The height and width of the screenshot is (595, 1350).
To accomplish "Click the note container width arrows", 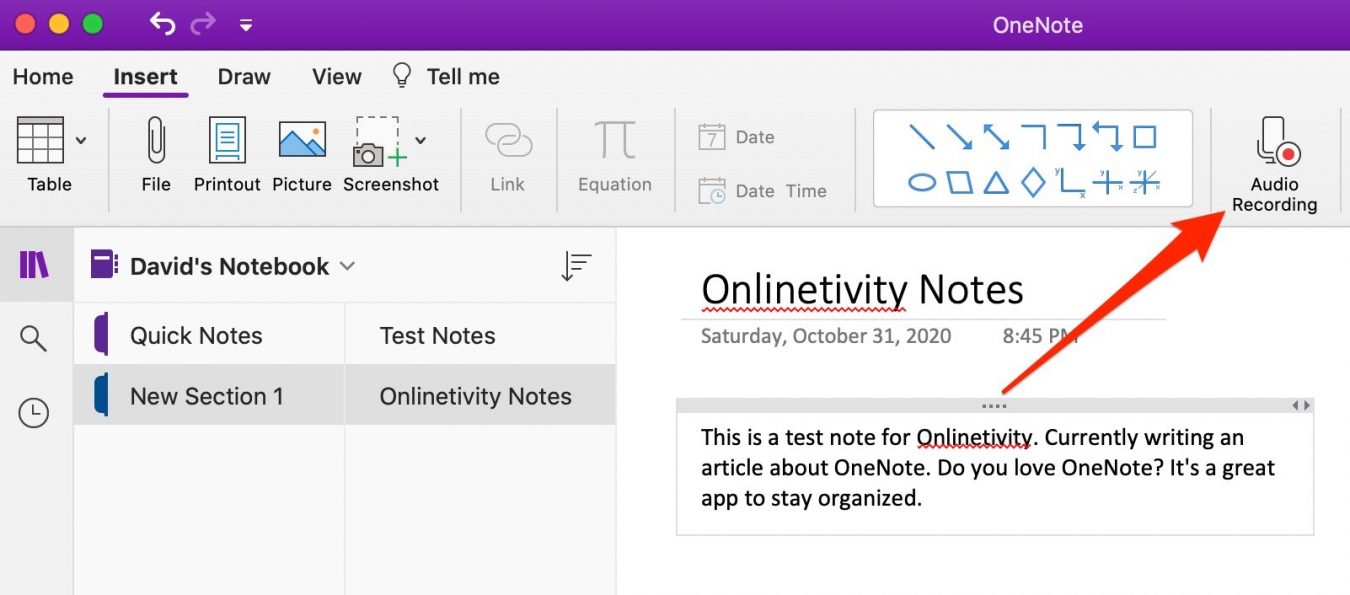I will click(x=1301, y=406).
